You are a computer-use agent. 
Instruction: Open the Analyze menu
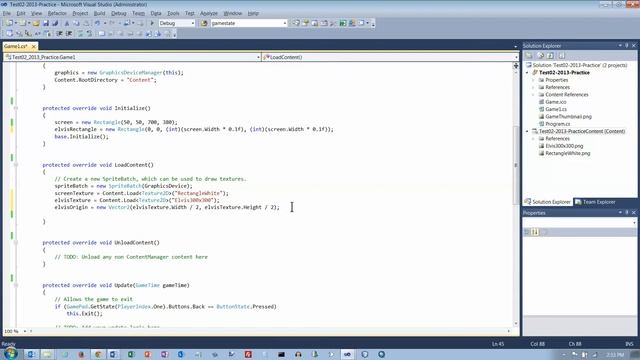coord(209,13)
